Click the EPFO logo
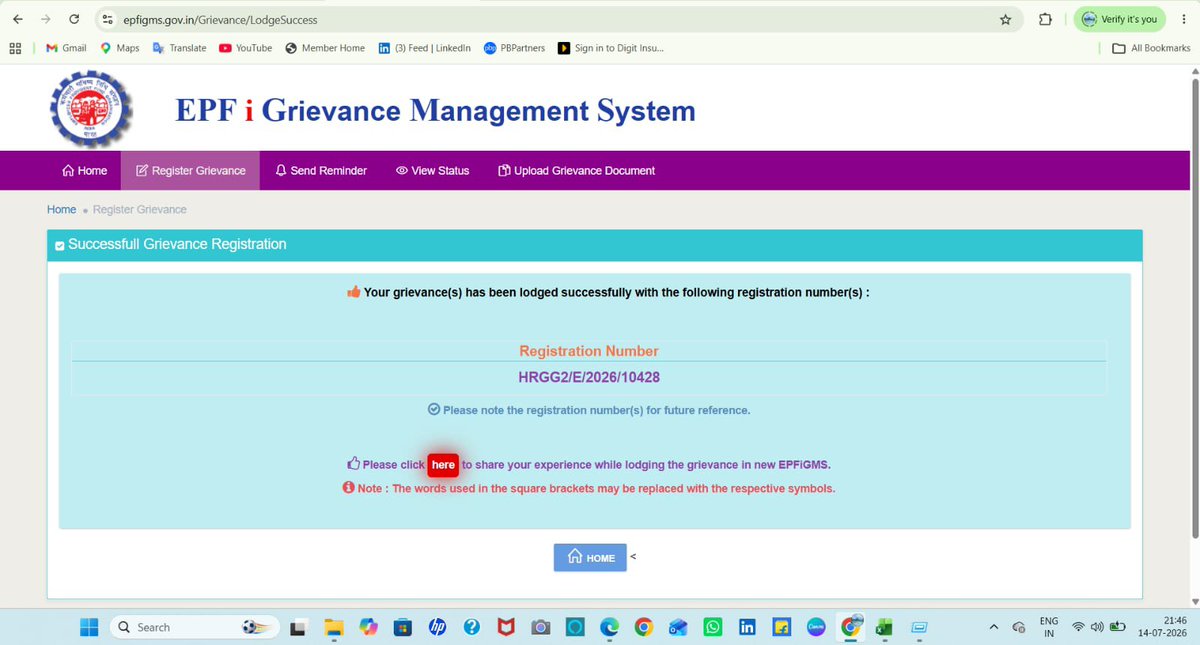Viewport: 1200px width, 645px height. tap(92, 110)
